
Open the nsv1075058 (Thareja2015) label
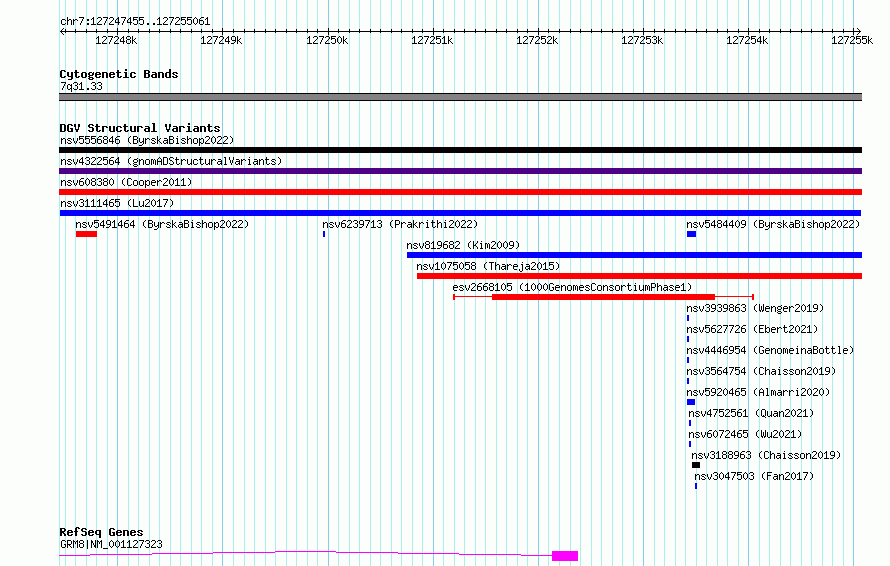tap(488, 266)
